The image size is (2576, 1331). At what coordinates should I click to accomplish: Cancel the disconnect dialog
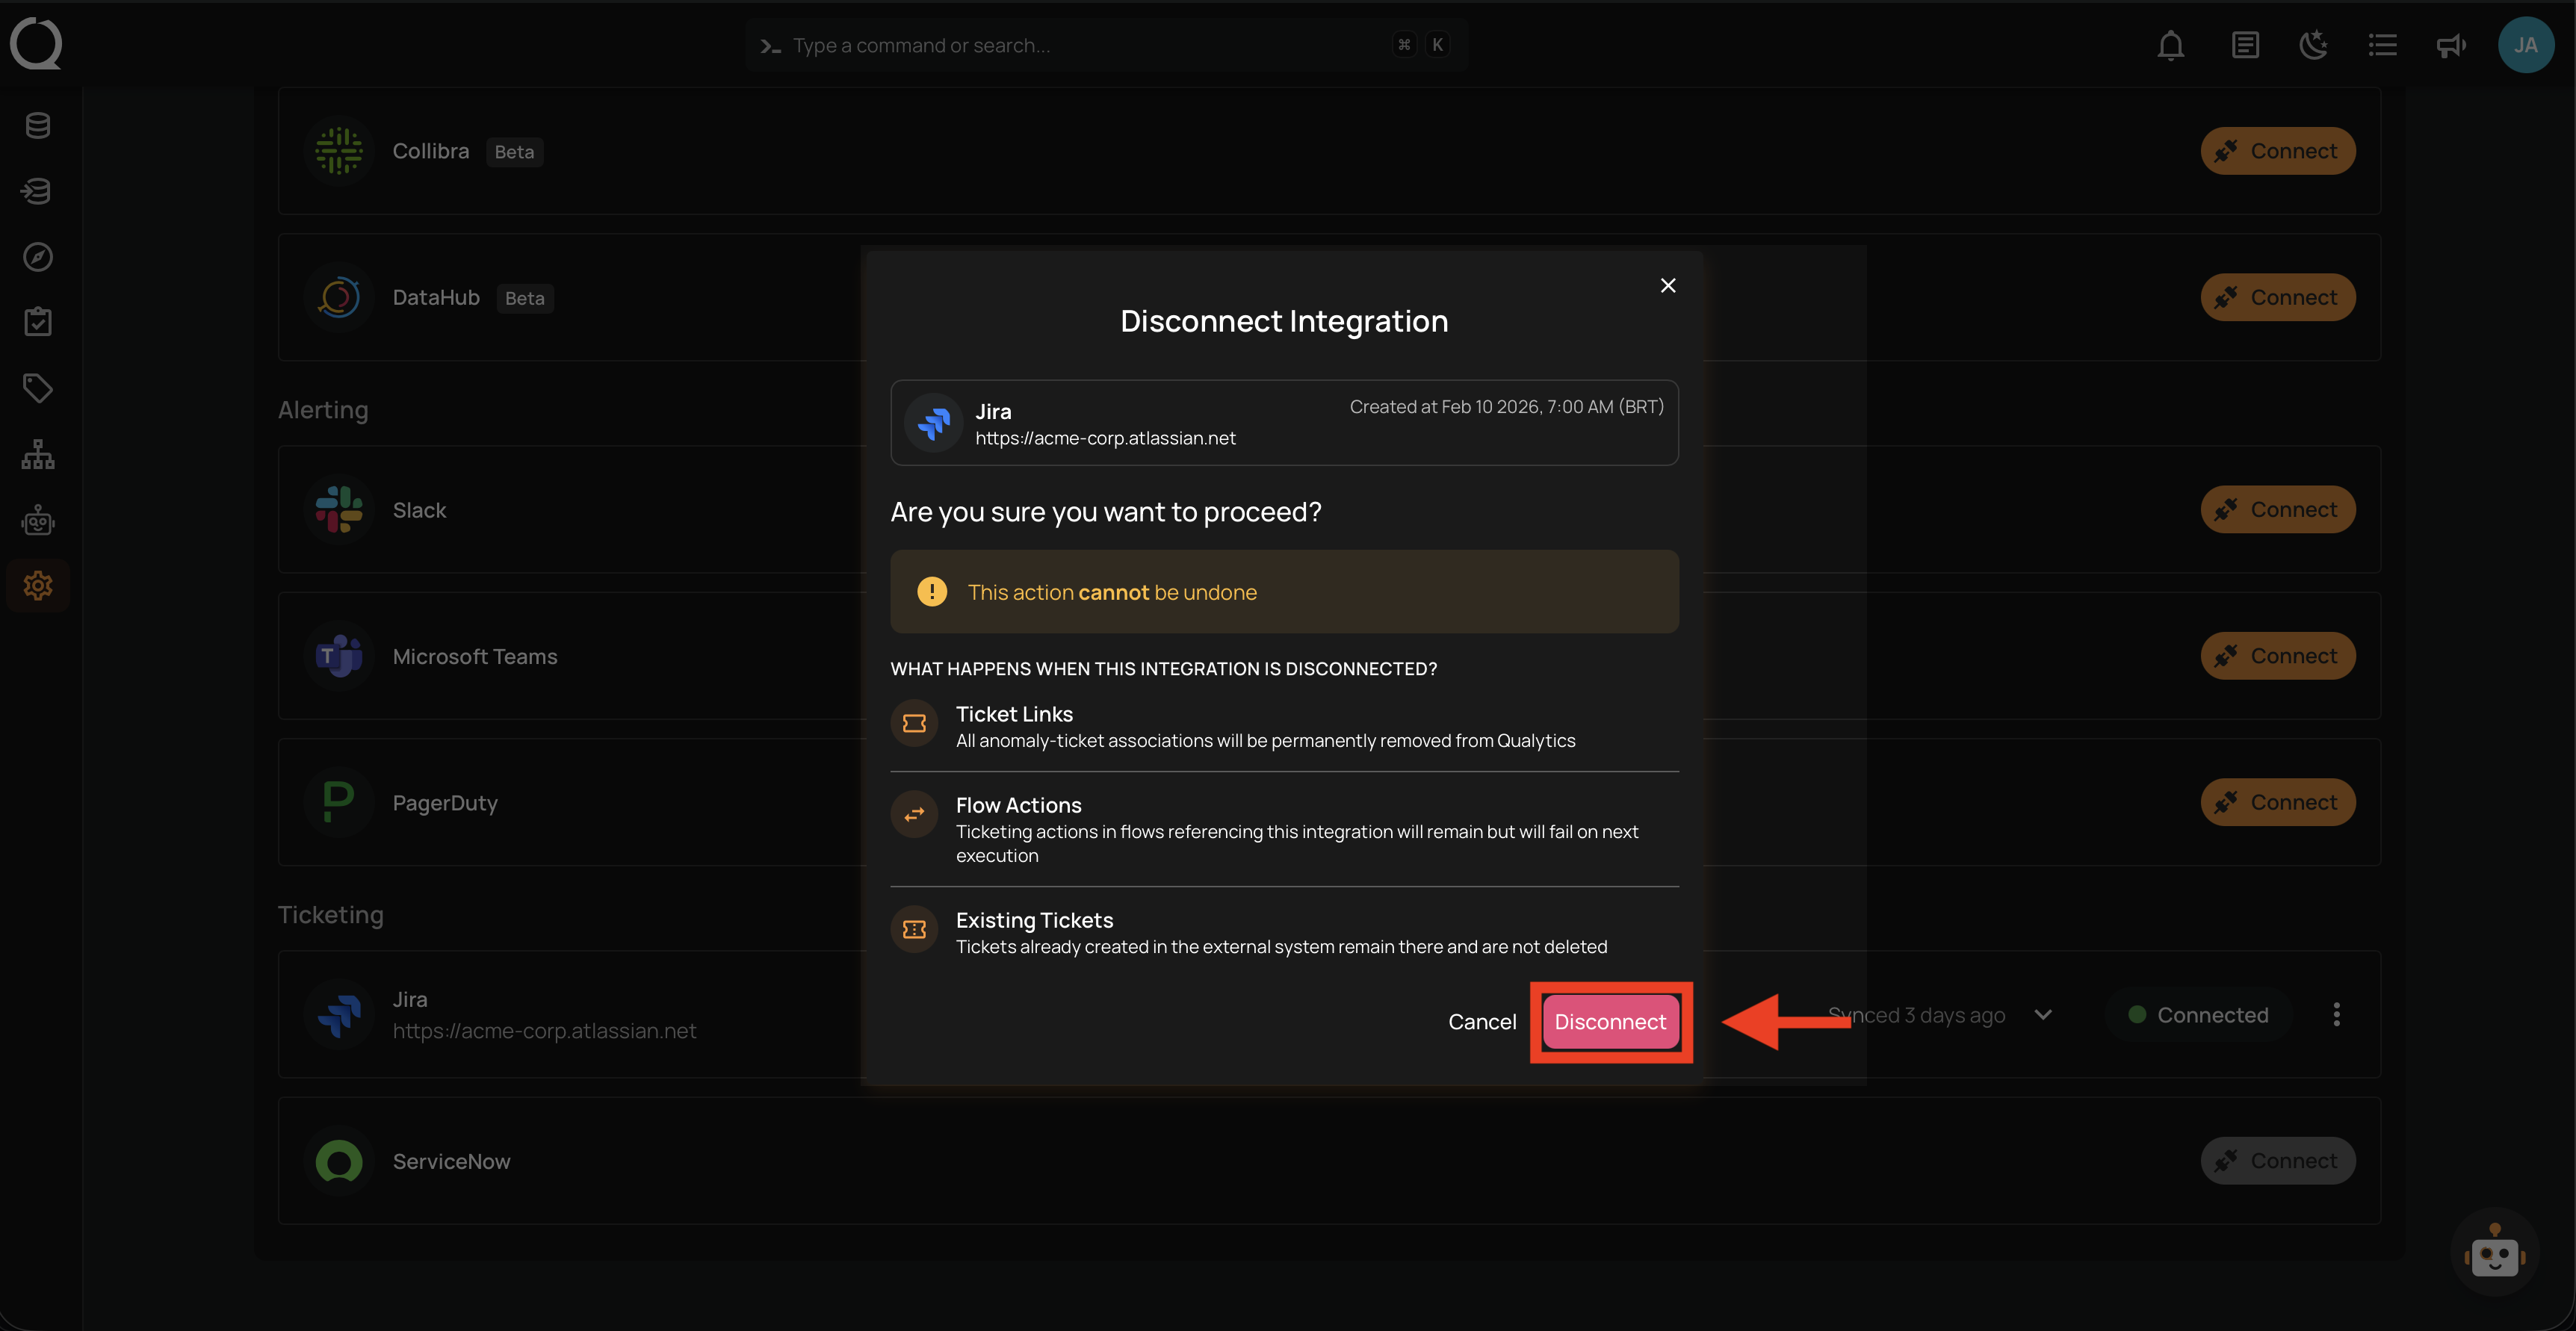click(x=1482, y=1022)
